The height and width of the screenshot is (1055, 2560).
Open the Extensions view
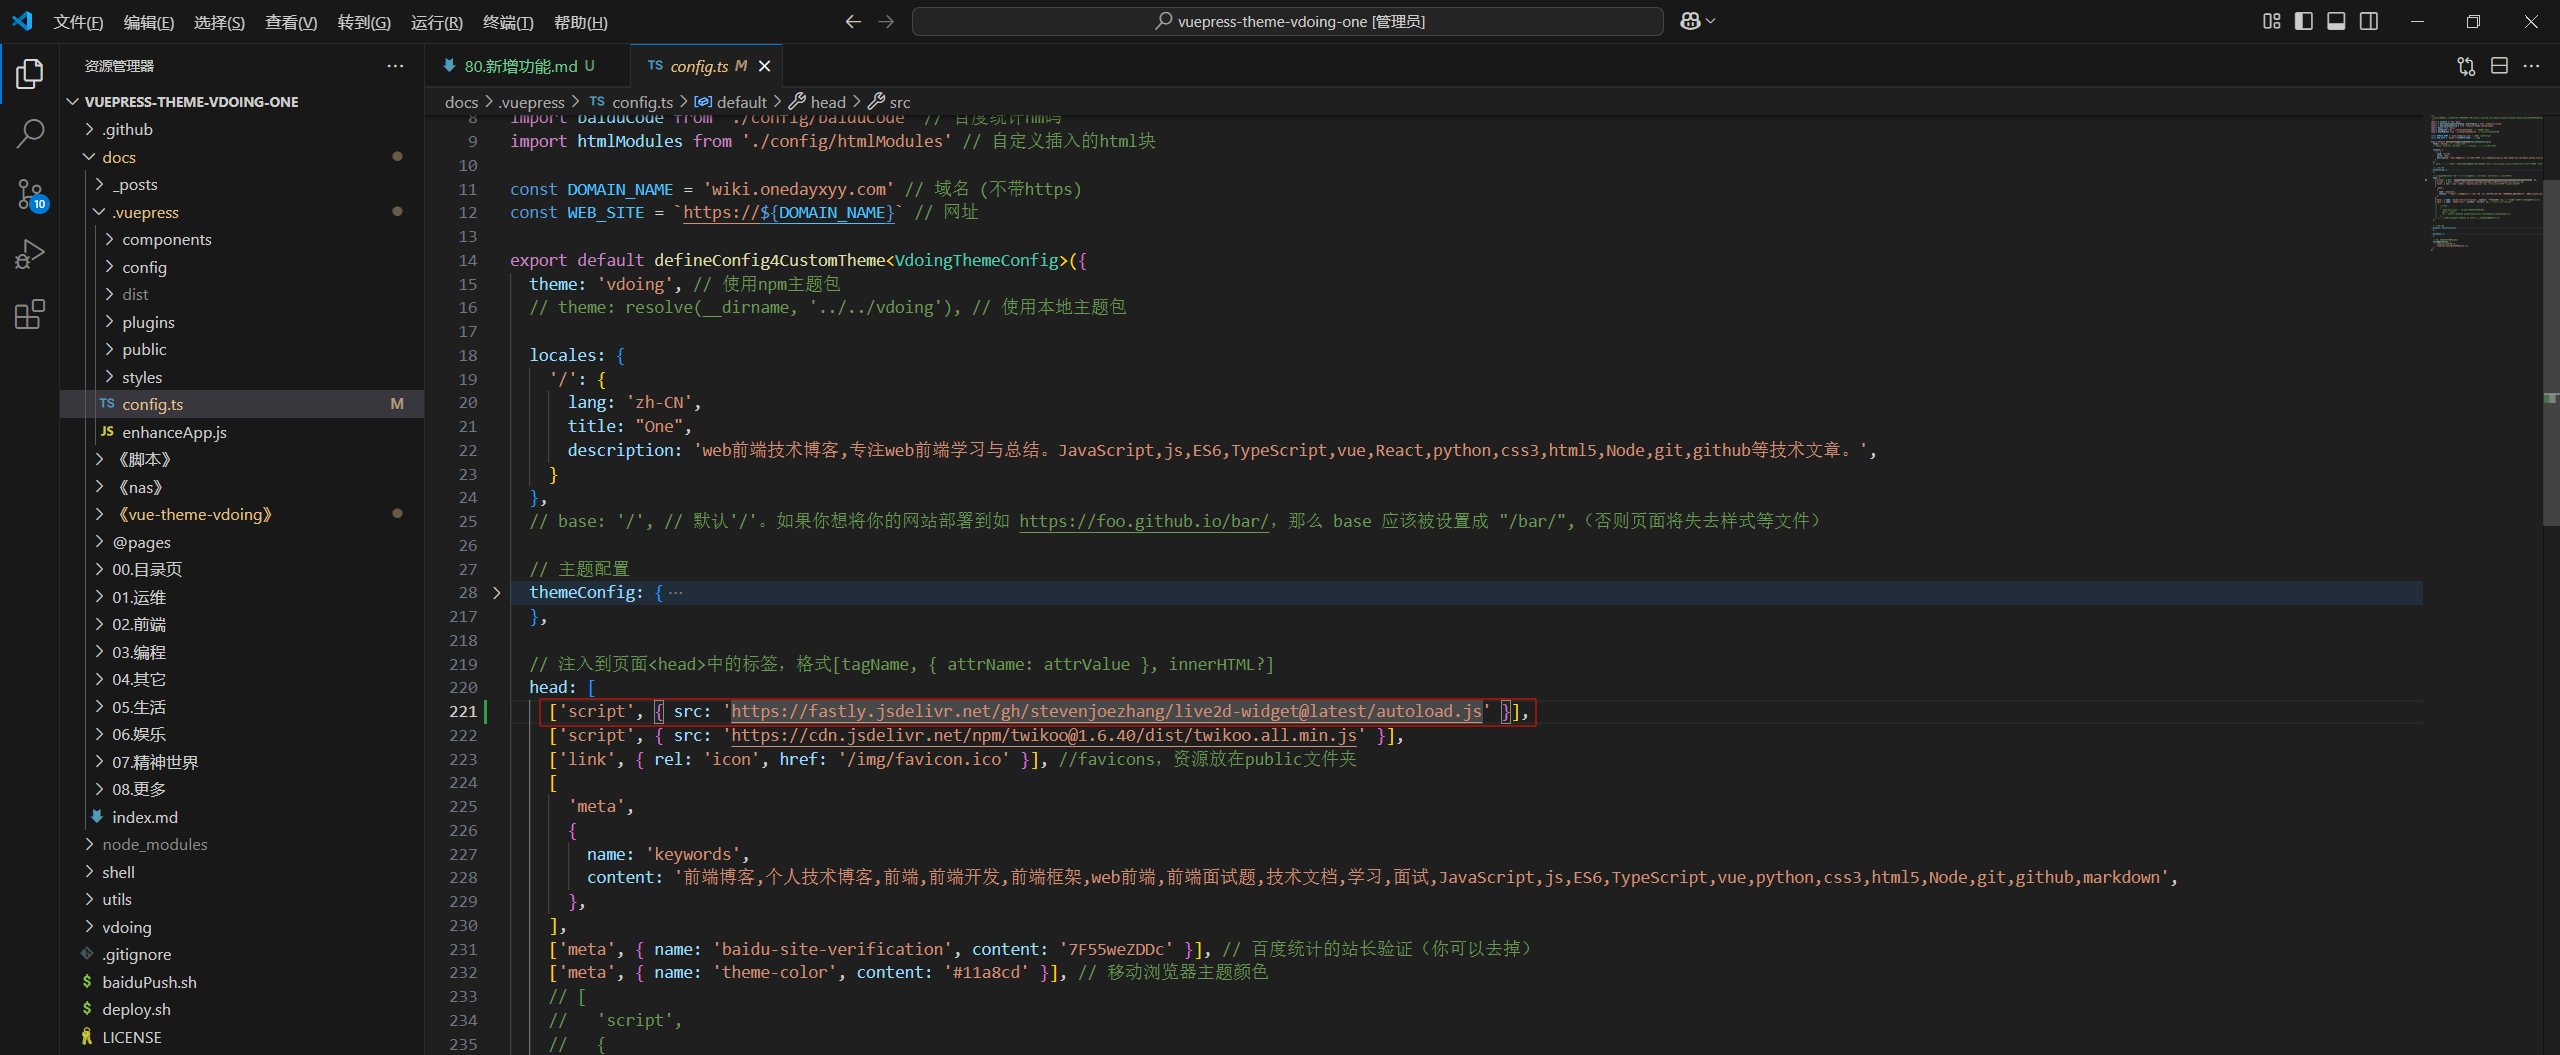[x=30, y=315]
